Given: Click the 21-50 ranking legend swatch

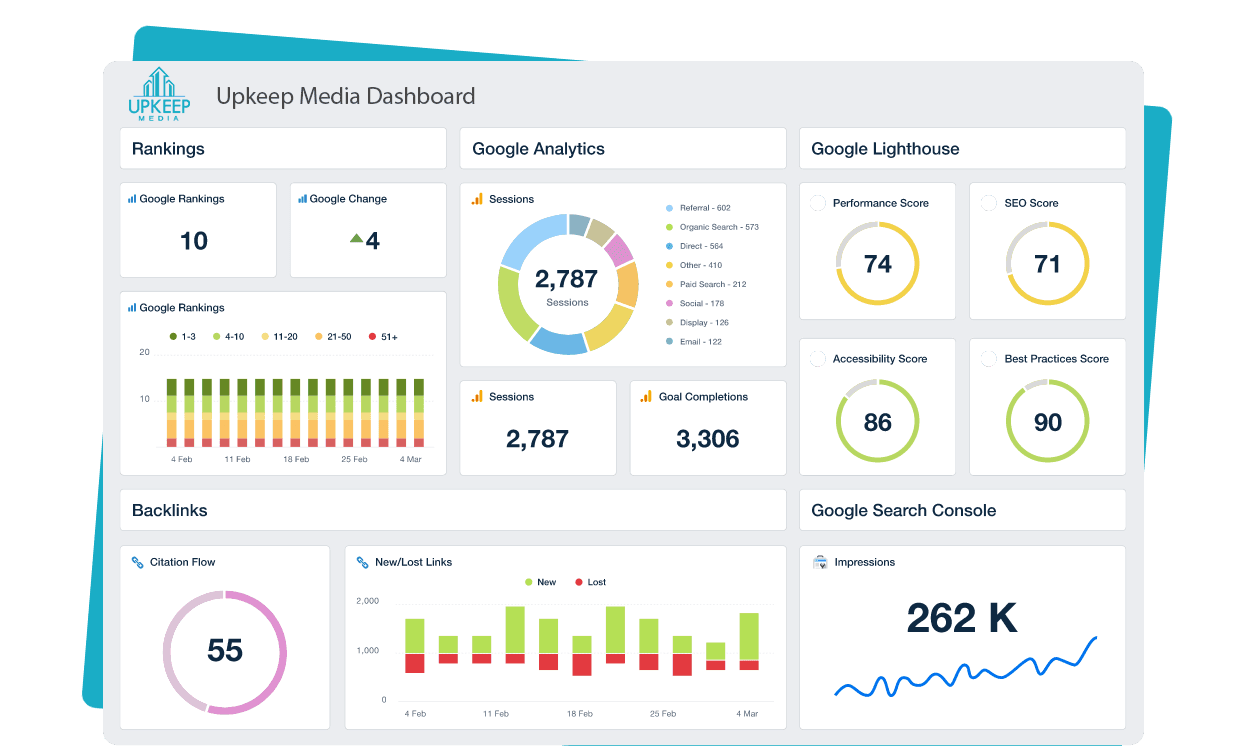Looking at the screenshot, I should [x=319, y=337].
